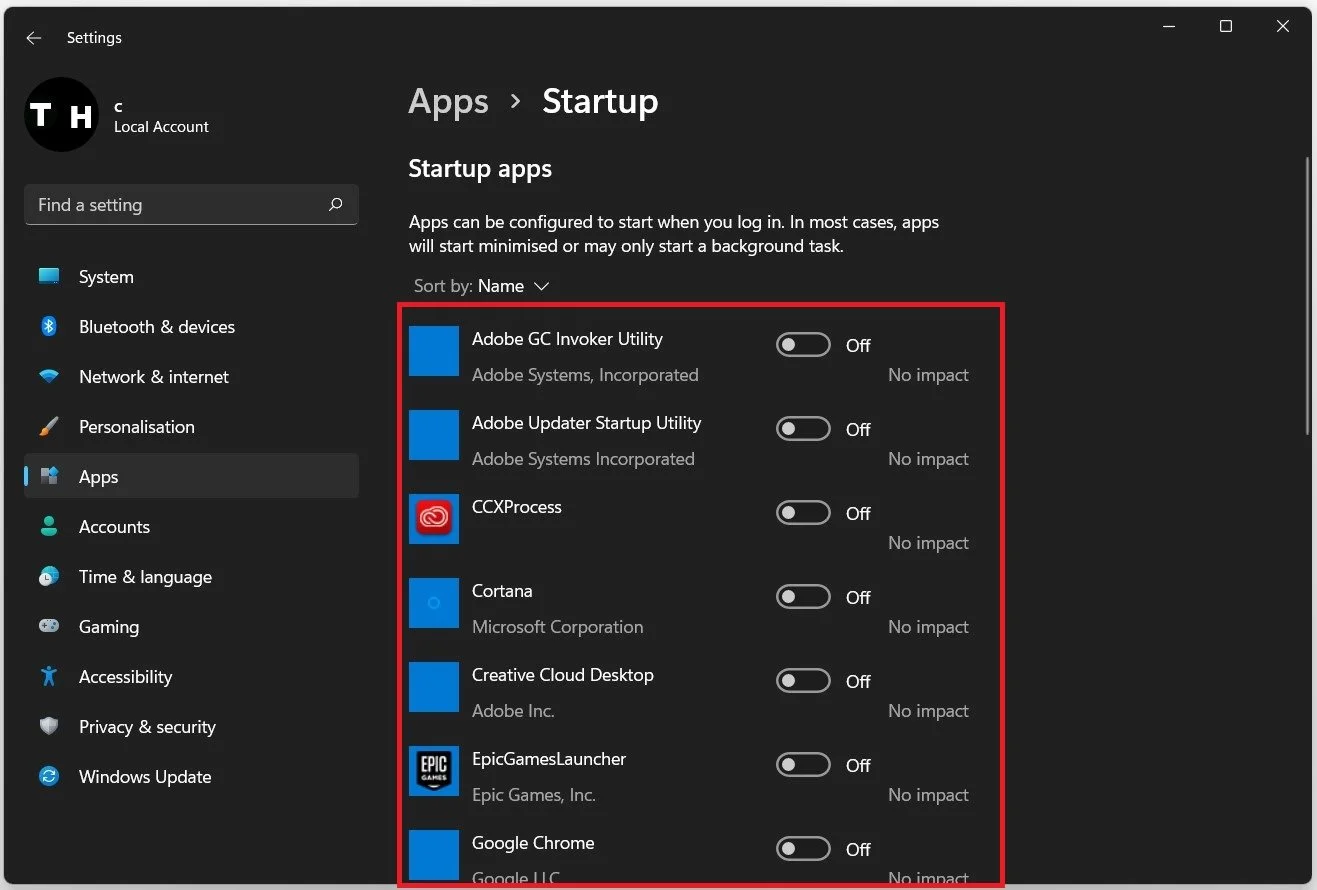The image size is (1317, 890).
Task: Click the Windows Update sync icon
Action: tap(49, 777)
